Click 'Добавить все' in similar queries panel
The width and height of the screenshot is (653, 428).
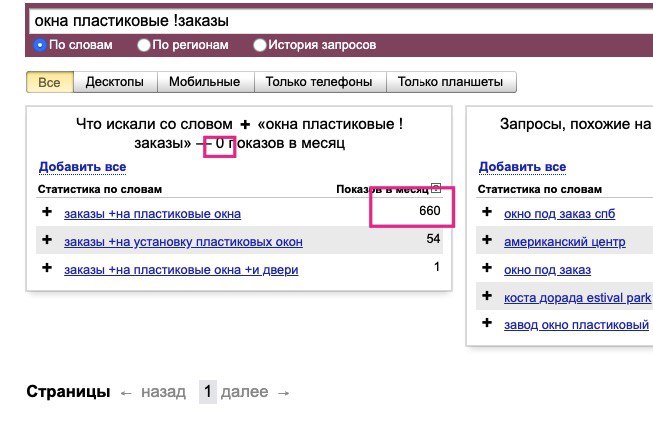pos(522,167)
